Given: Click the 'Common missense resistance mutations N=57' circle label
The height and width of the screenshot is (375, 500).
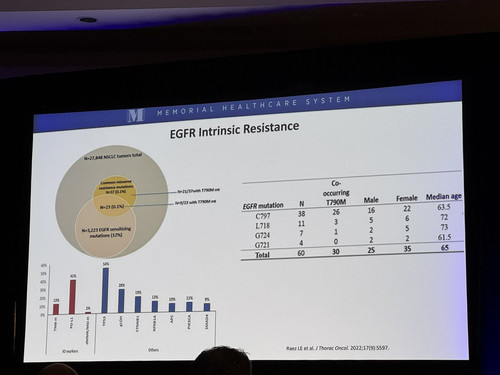Looking at the screenshot, I should point(117,187).
